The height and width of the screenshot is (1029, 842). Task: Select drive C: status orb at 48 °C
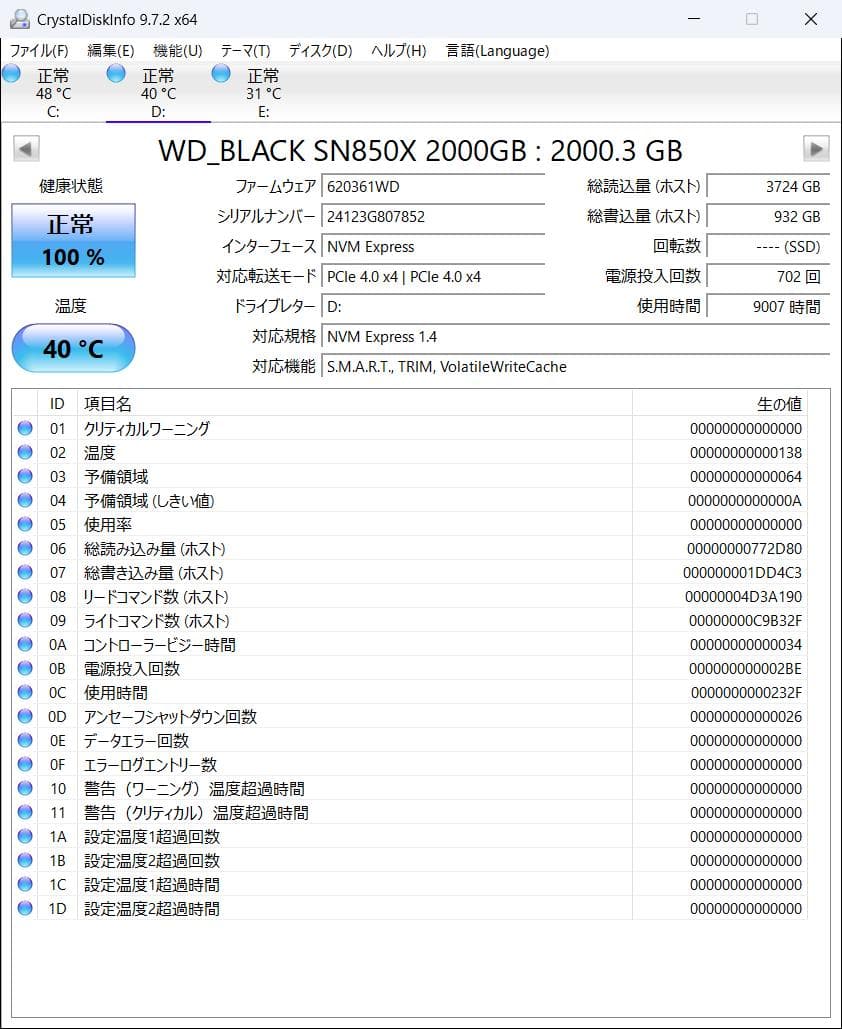[12, 74]
